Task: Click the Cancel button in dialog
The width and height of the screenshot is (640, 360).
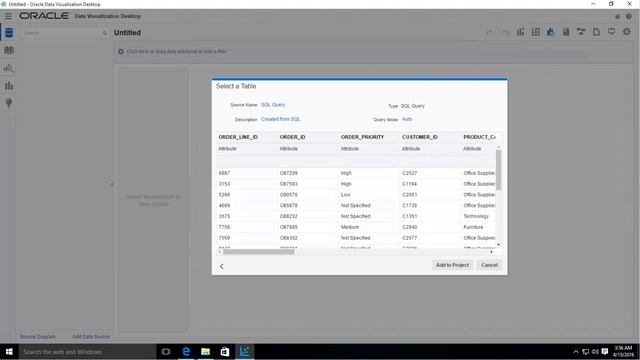Action: (489, 265)
